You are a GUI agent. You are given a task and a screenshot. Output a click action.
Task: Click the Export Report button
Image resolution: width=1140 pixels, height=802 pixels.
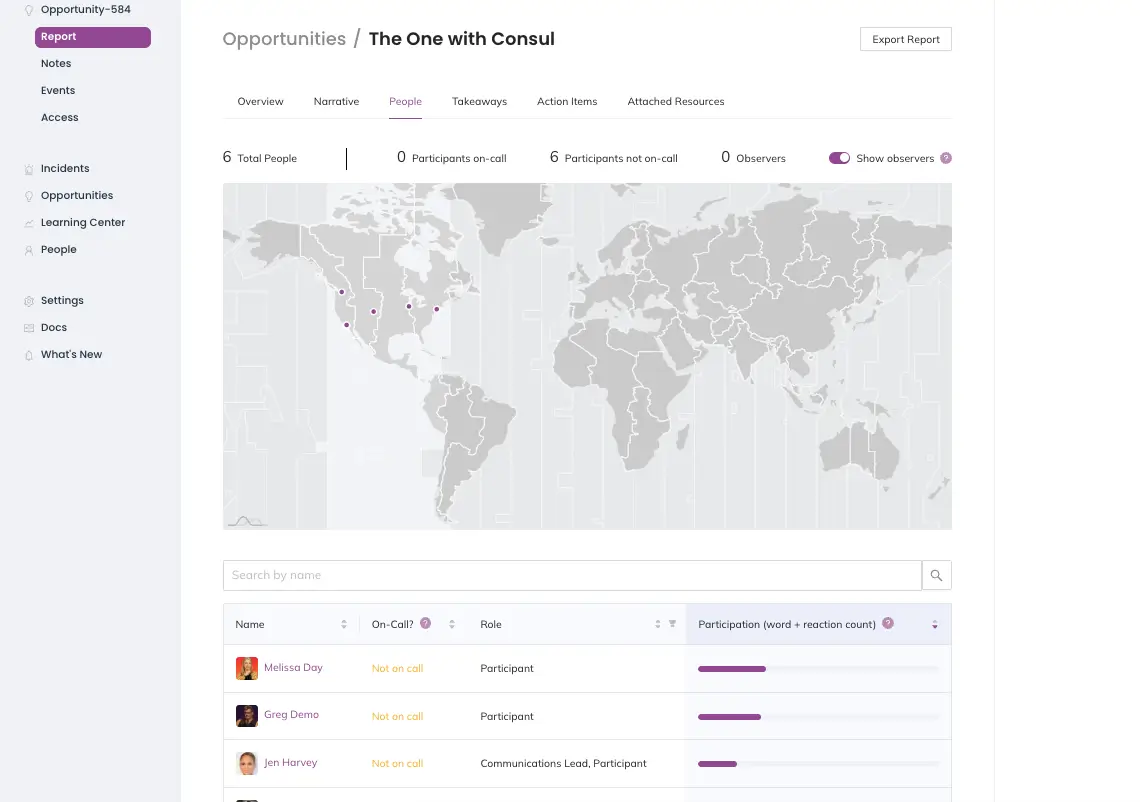(906, 39)
